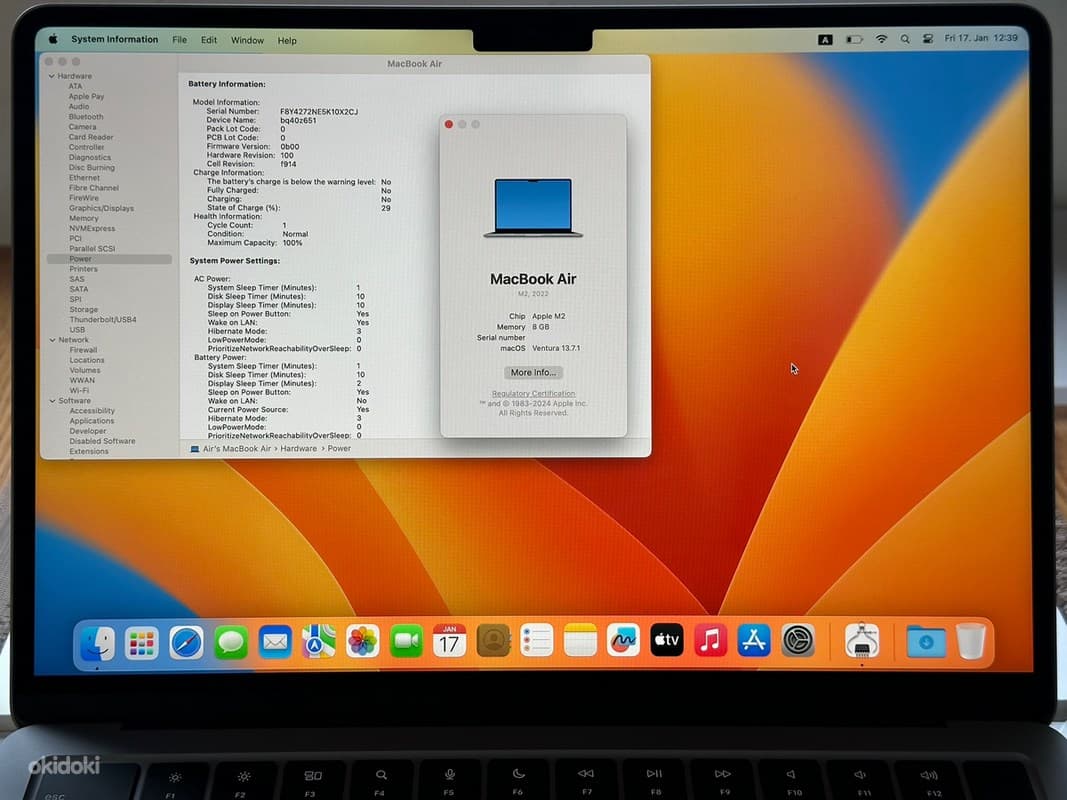Open the Trash in the Dock
The image size is (1067, 800).
click(971, 641)
